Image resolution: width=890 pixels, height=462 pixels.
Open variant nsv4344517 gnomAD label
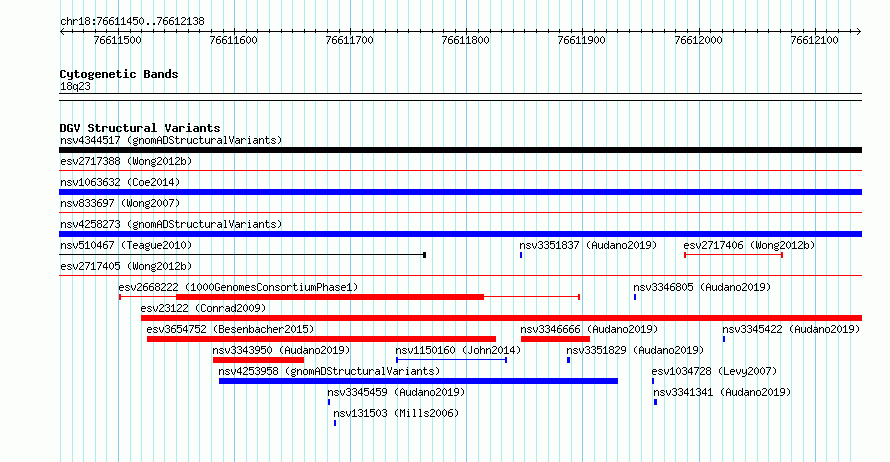pos(171,140)
